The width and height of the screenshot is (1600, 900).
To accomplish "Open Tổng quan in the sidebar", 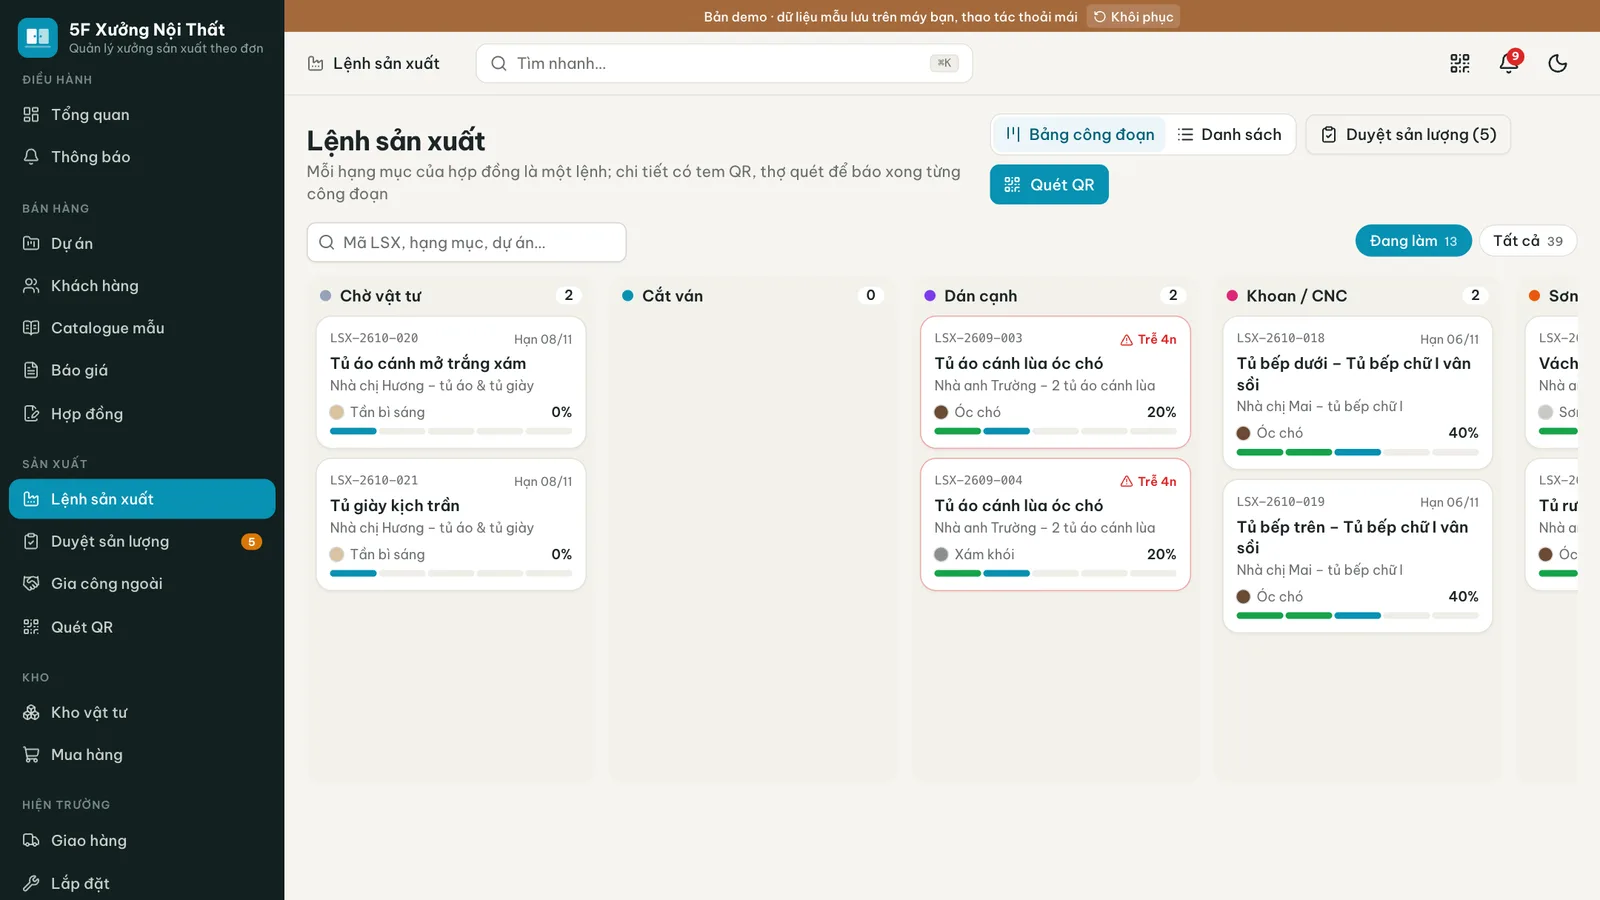I will point(142,115).
